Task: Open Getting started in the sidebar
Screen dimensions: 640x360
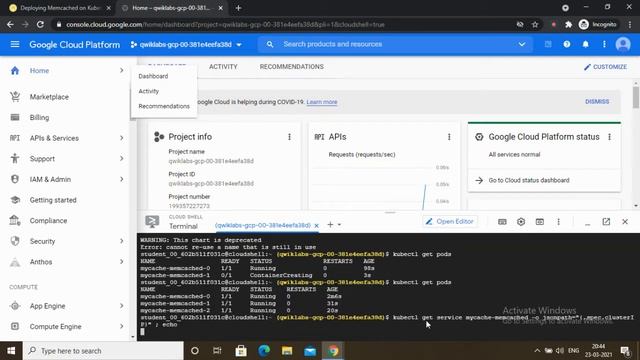Action: pos(53,200)
